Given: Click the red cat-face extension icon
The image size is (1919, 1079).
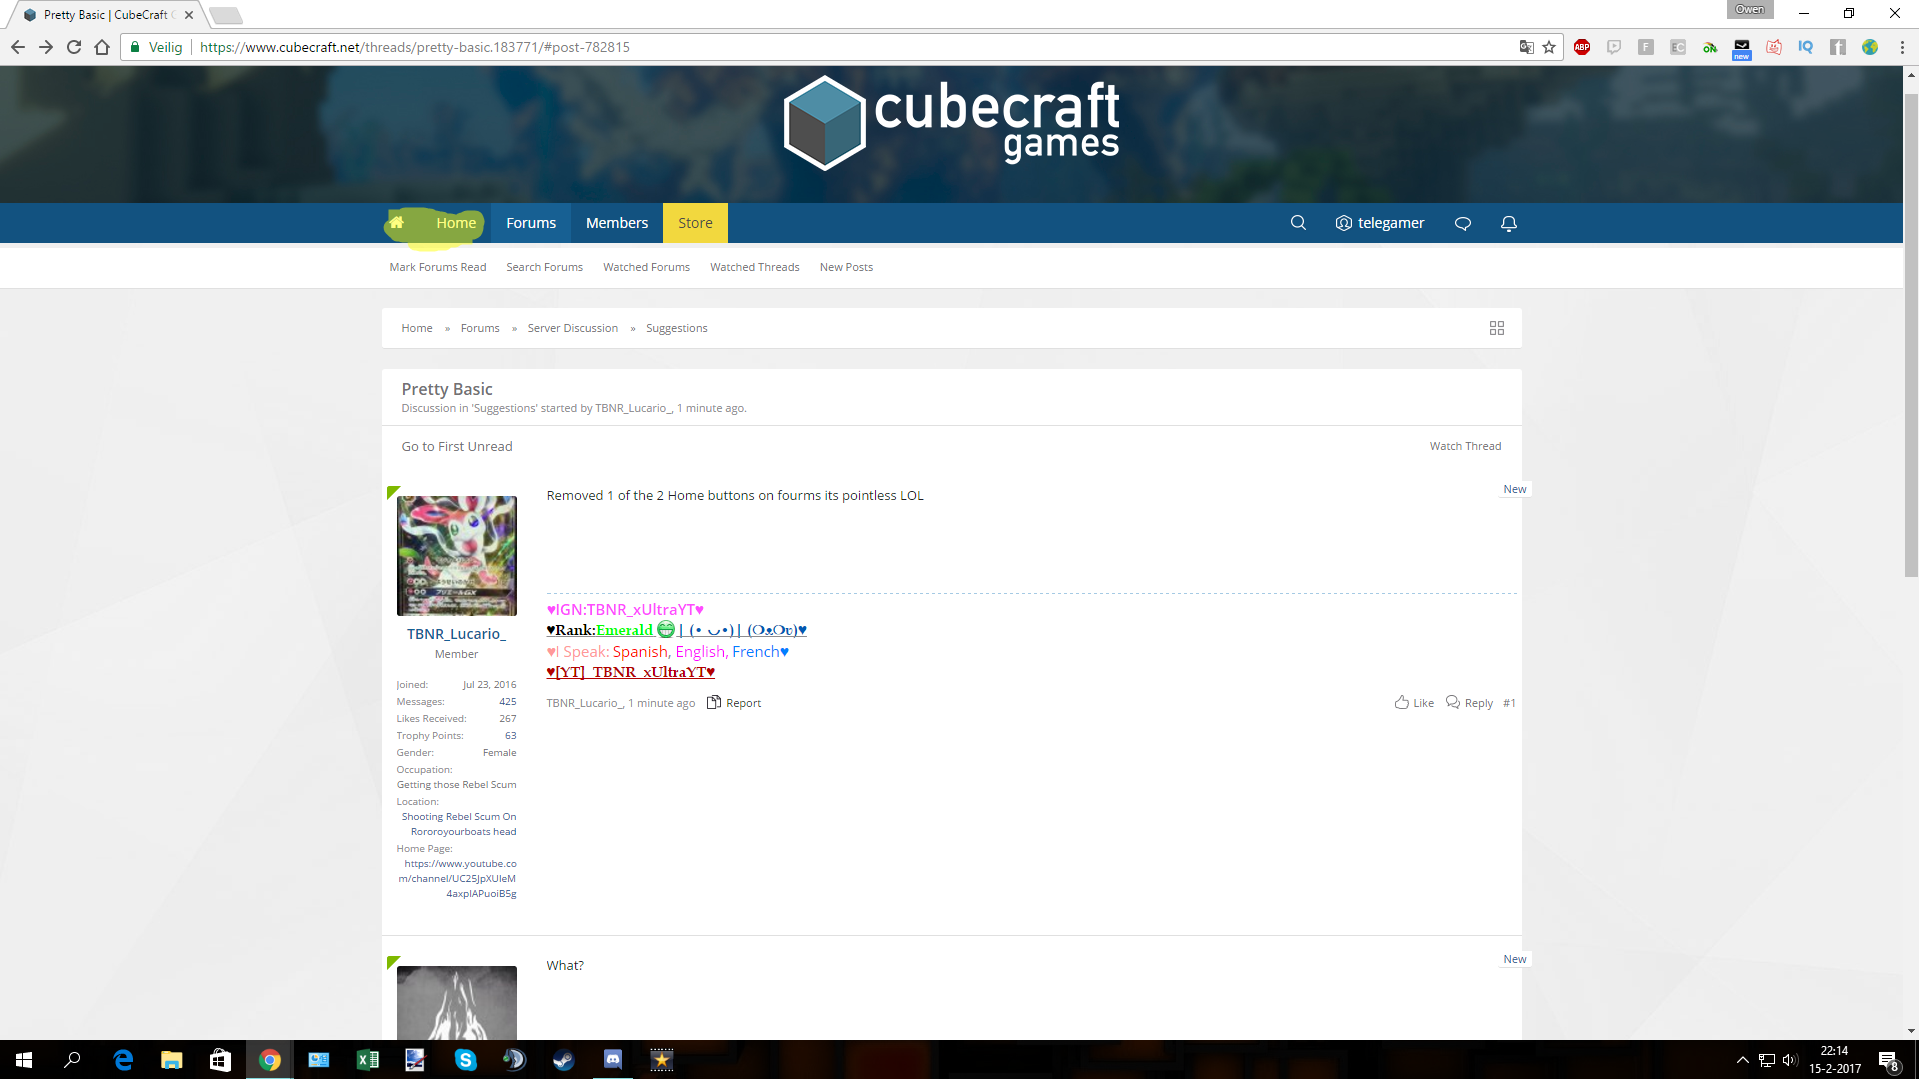Looking at the screenshot, I should tap(1774, 47).
